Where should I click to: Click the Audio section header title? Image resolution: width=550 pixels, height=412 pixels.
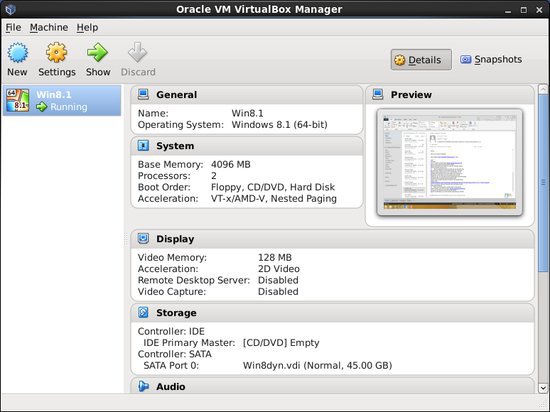[x=170, y=386]
